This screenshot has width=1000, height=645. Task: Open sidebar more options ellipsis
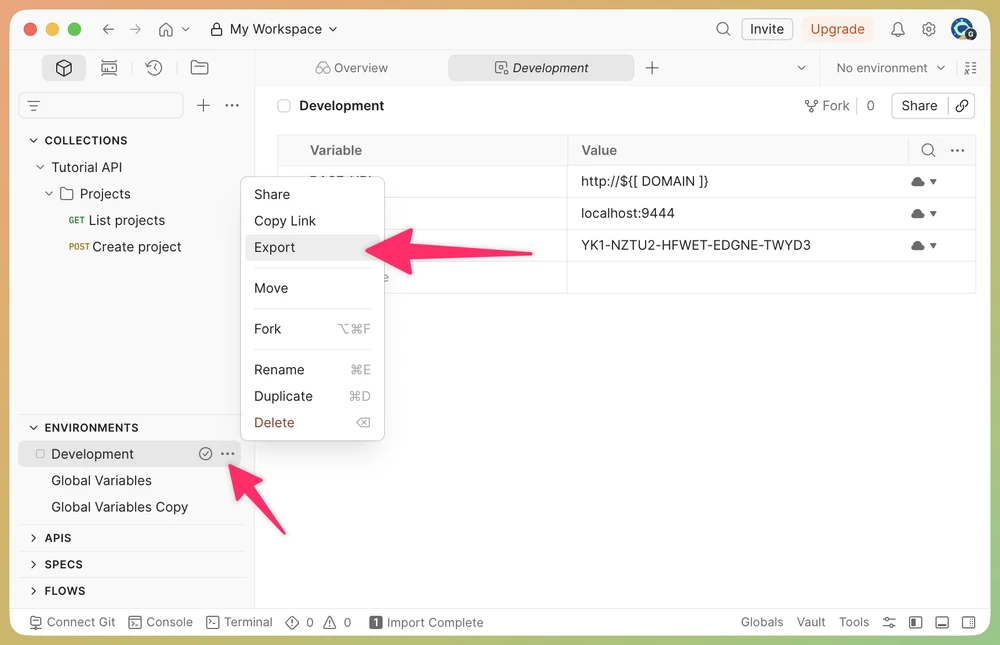click(x=232, y=105)
